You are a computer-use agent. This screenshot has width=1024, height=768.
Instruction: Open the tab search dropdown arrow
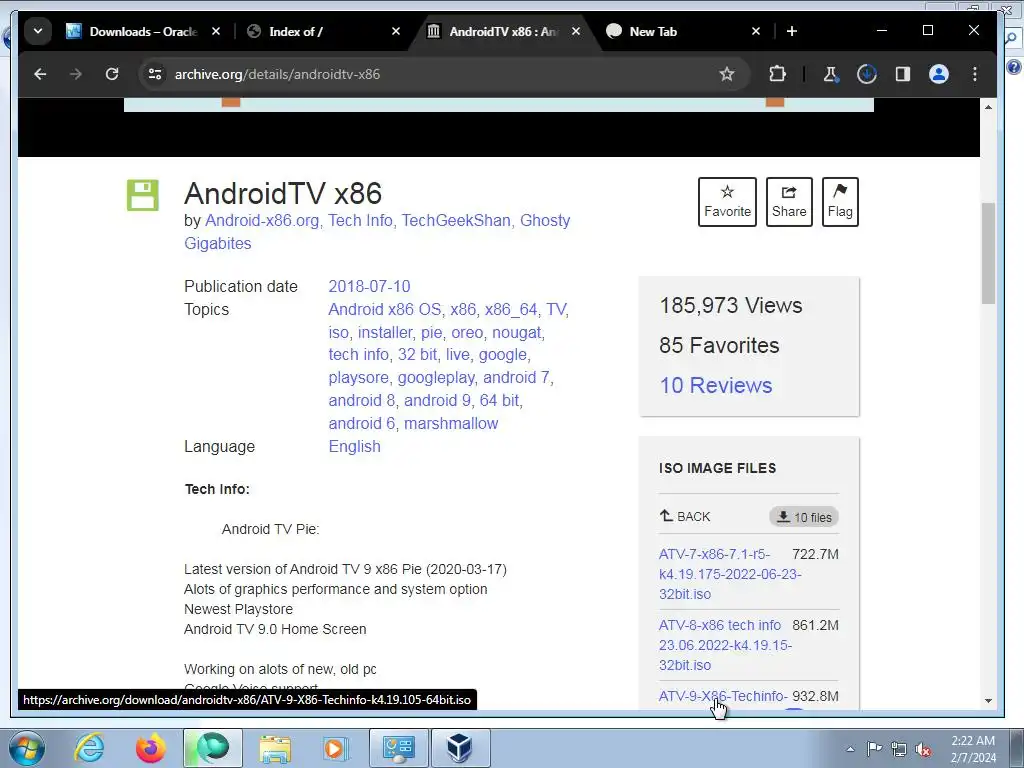click(x=38, y=31)
